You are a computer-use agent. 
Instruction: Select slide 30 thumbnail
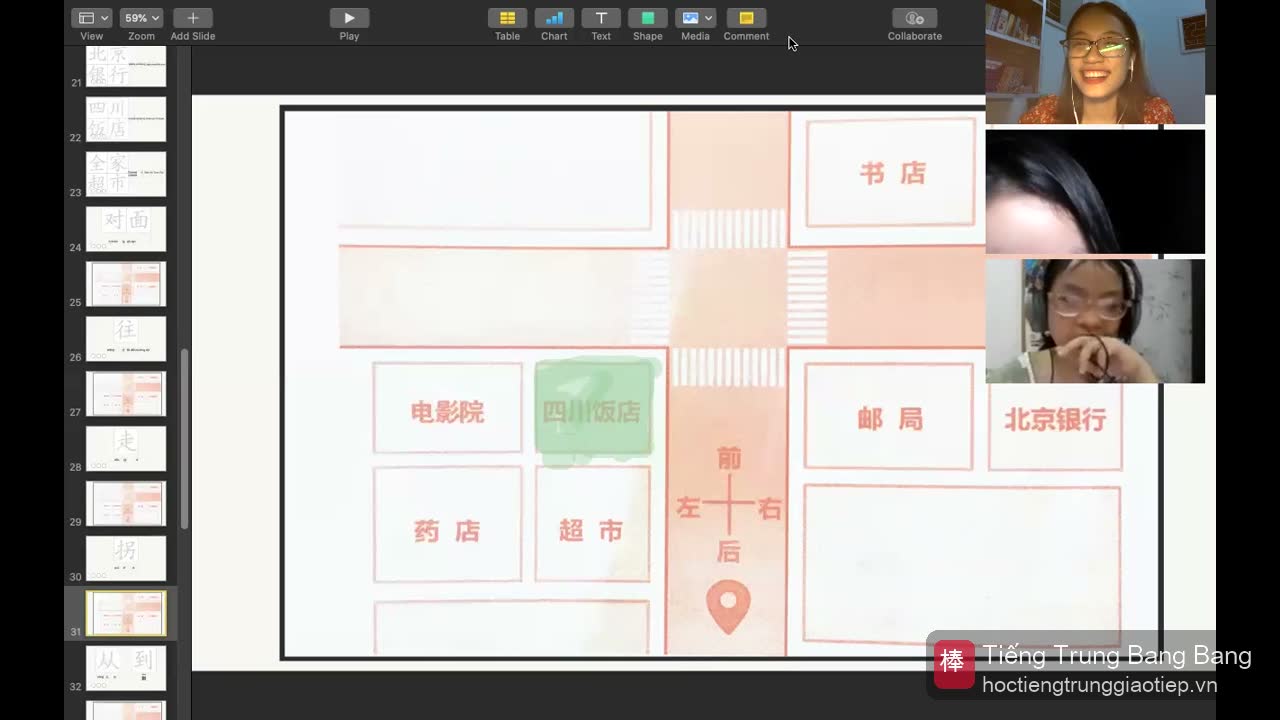point(126,559)
